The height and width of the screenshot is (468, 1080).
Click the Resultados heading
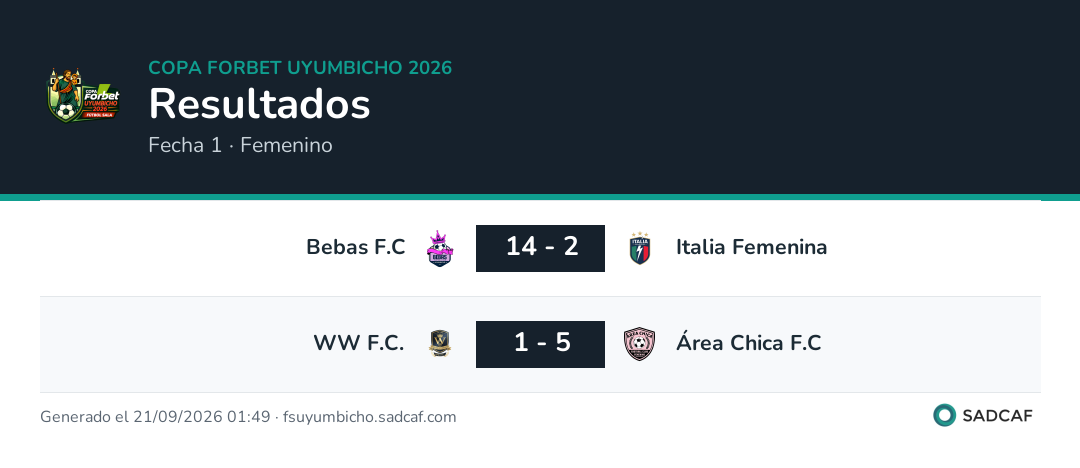coord(260,104)
